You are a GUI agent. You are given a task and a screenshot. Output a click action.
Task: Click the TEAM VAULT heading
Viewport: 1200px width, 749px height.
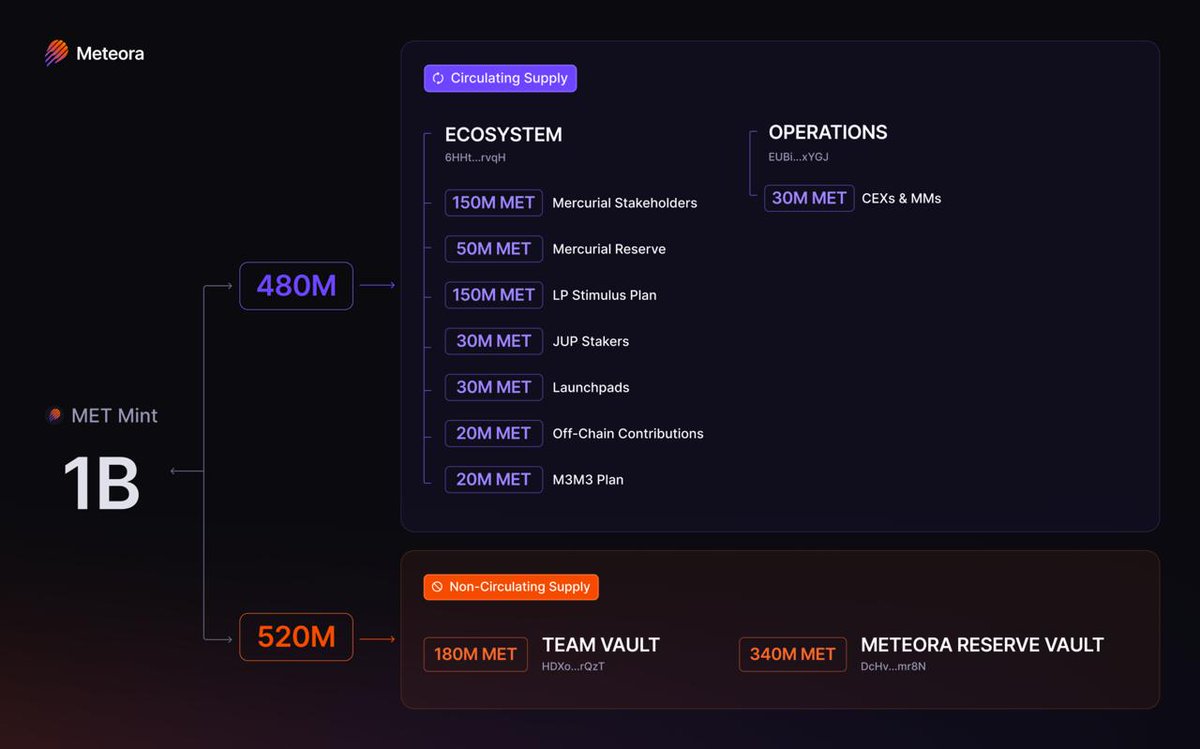(601, 645)
